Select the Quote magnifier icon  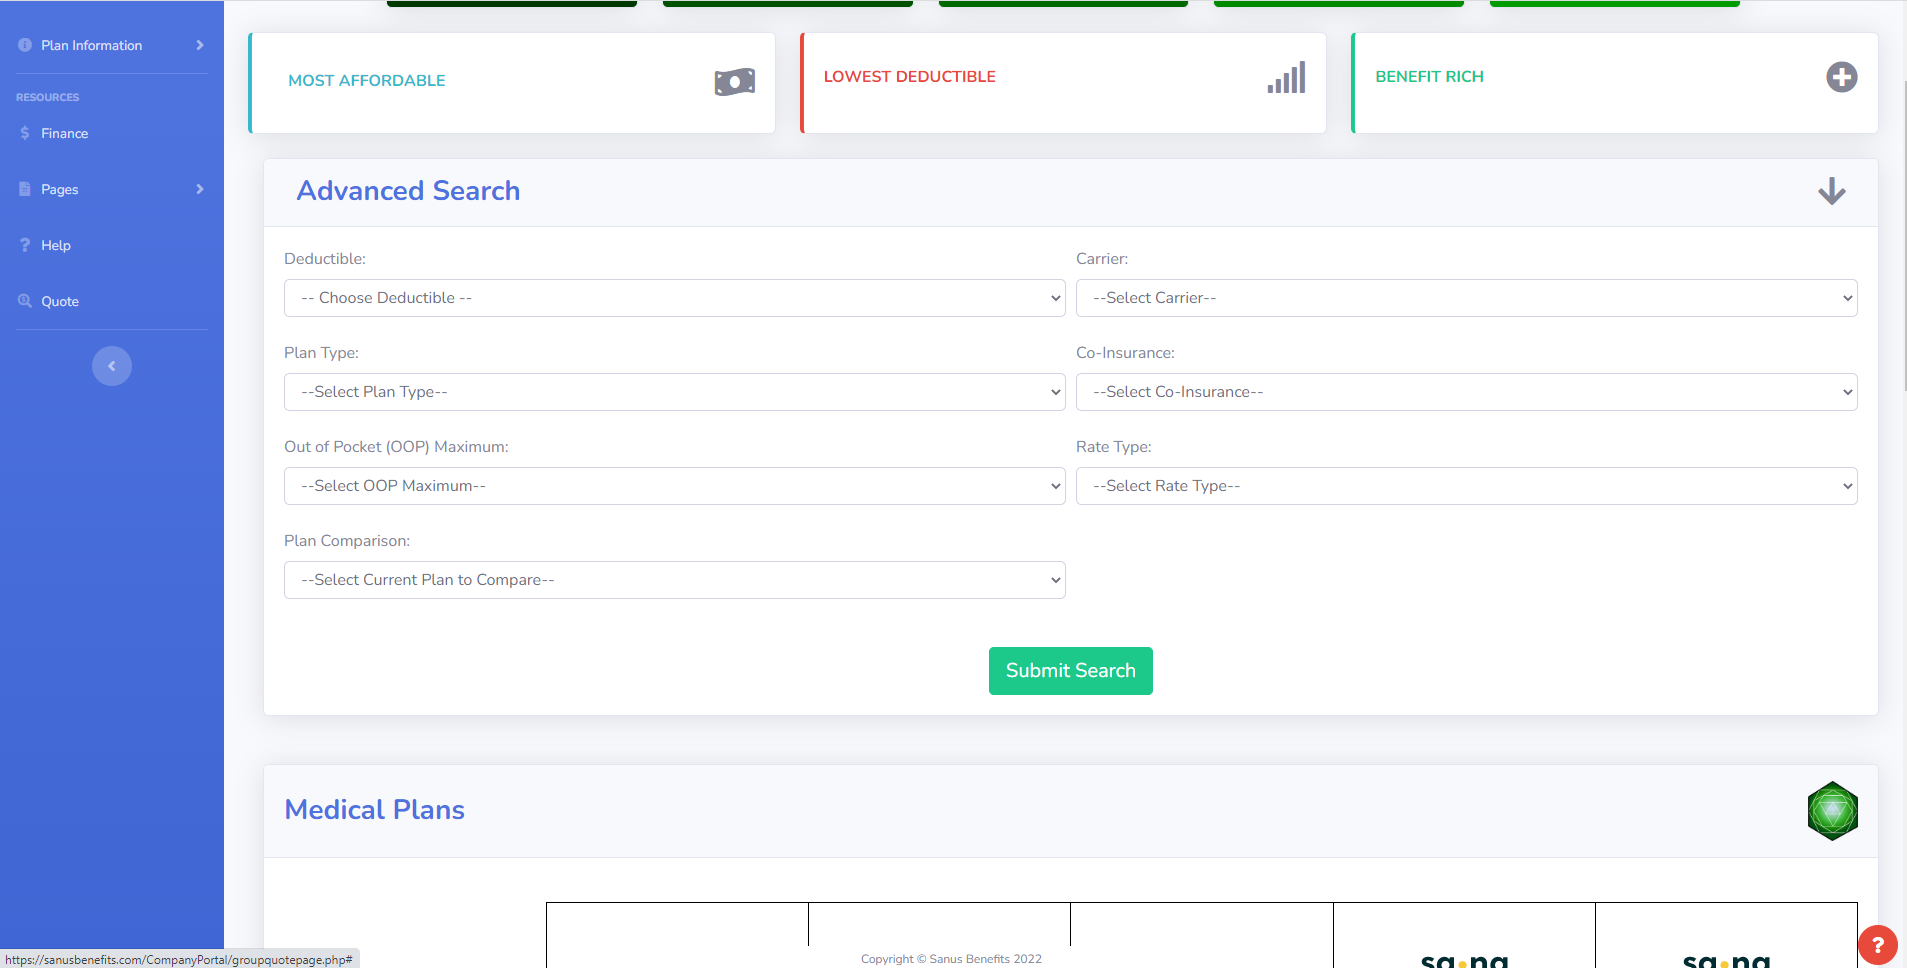click(24, 300)
